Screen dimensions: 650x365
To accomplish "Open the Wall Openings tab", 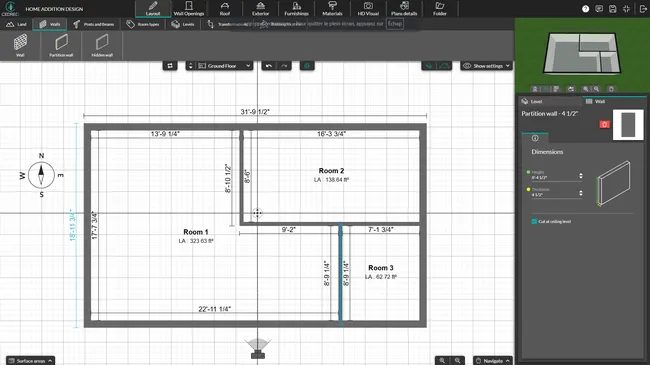I will pyautogui.click(x=189, y=8).
